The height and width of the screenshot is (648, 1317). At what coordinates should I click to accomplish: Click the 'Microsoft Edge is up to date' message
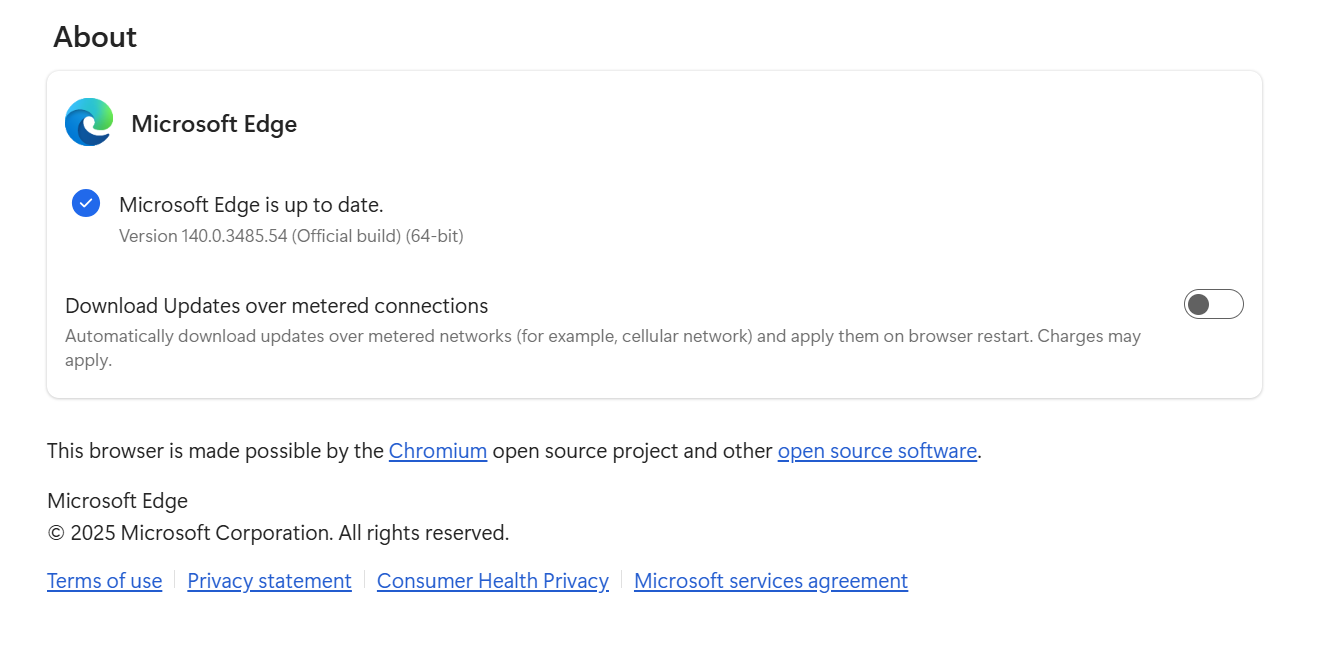coord(251,204)
